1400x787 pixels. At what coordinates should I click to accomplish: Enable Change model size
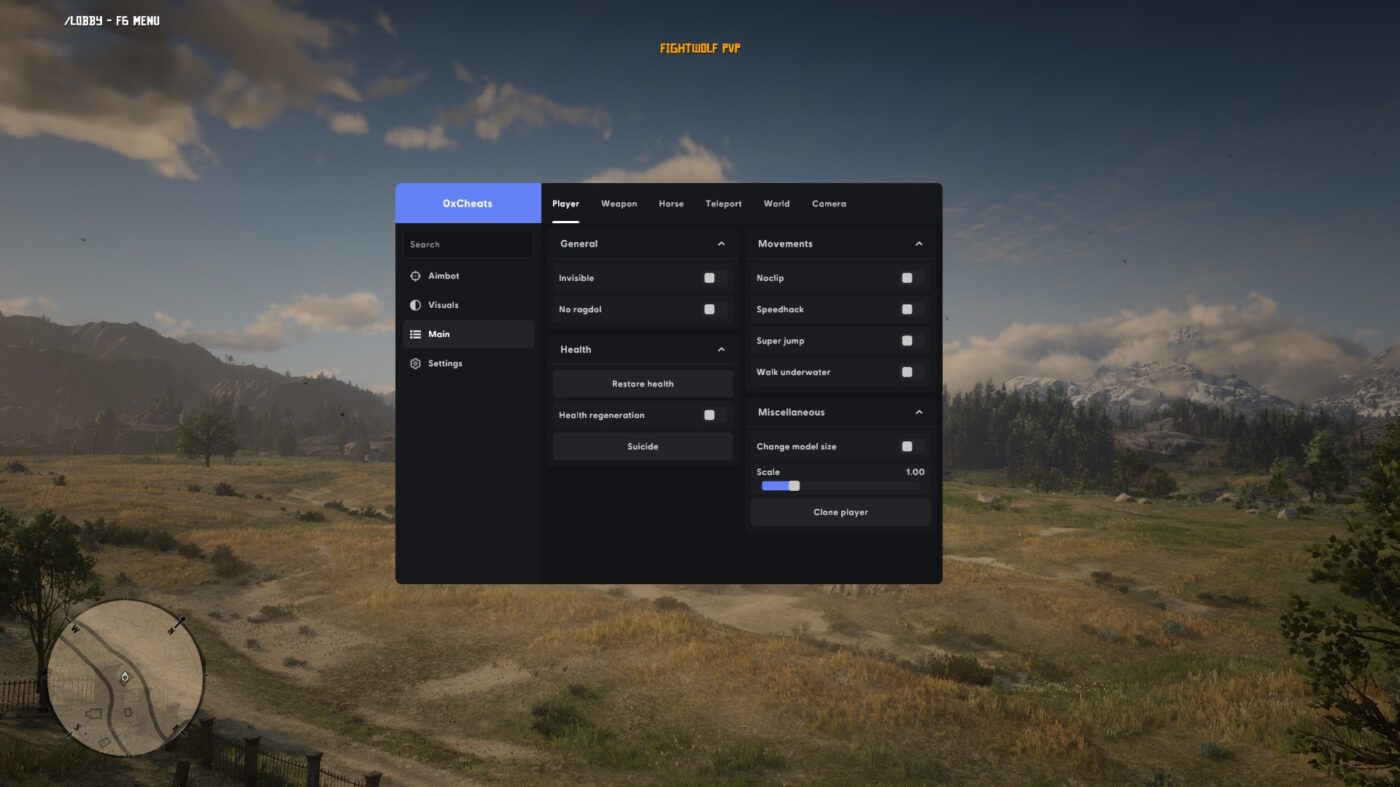click(x=907, y=445)
